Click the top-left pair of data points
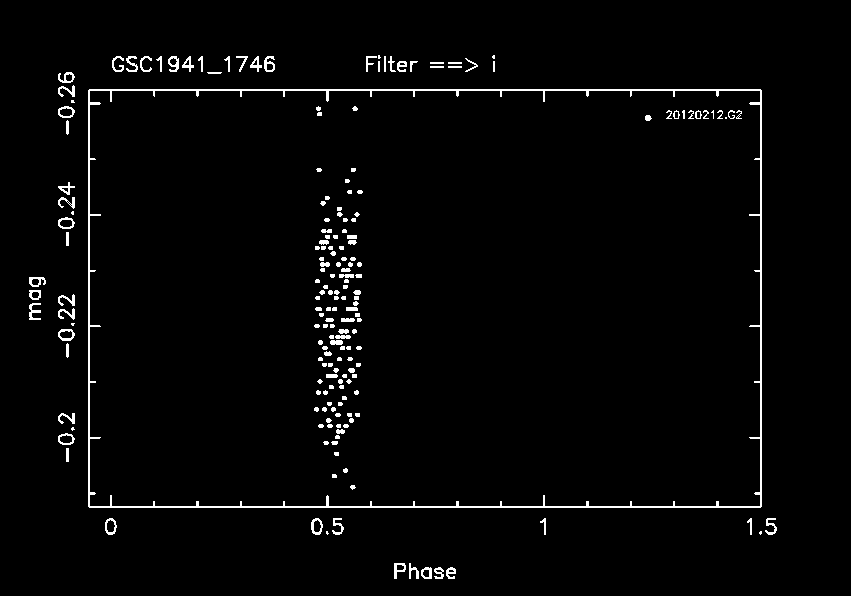 (319, 111)
